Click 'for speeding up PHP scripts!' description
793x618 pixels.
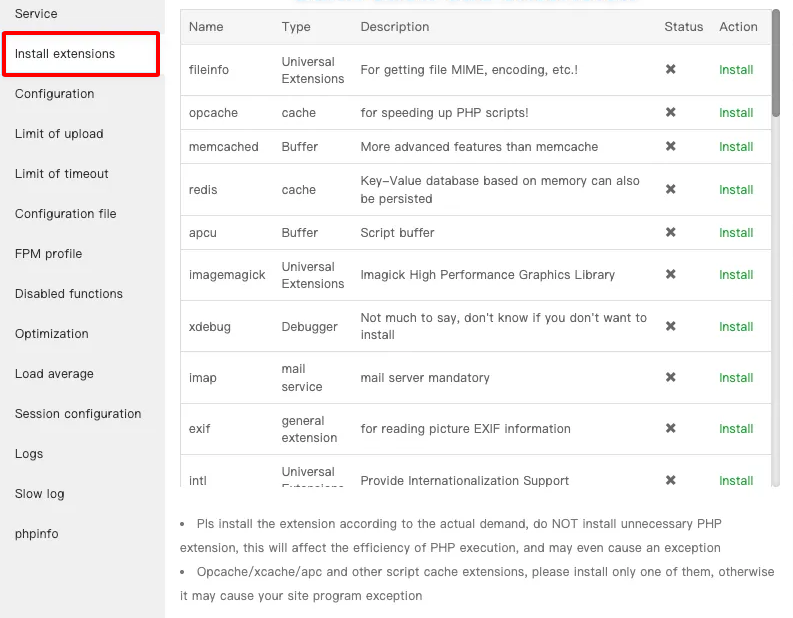[x=444, y=113]
